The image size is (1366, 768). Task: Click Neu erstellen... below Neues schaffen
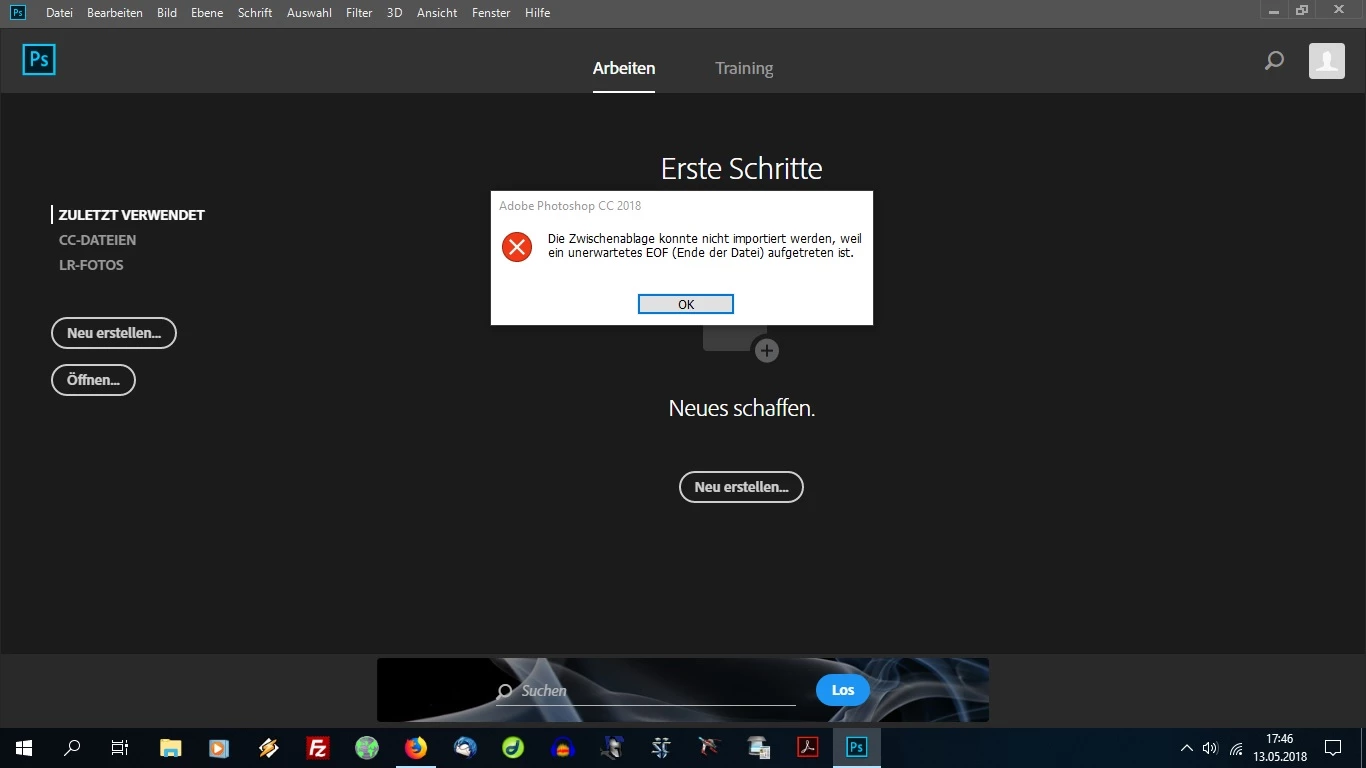(741, 487)
